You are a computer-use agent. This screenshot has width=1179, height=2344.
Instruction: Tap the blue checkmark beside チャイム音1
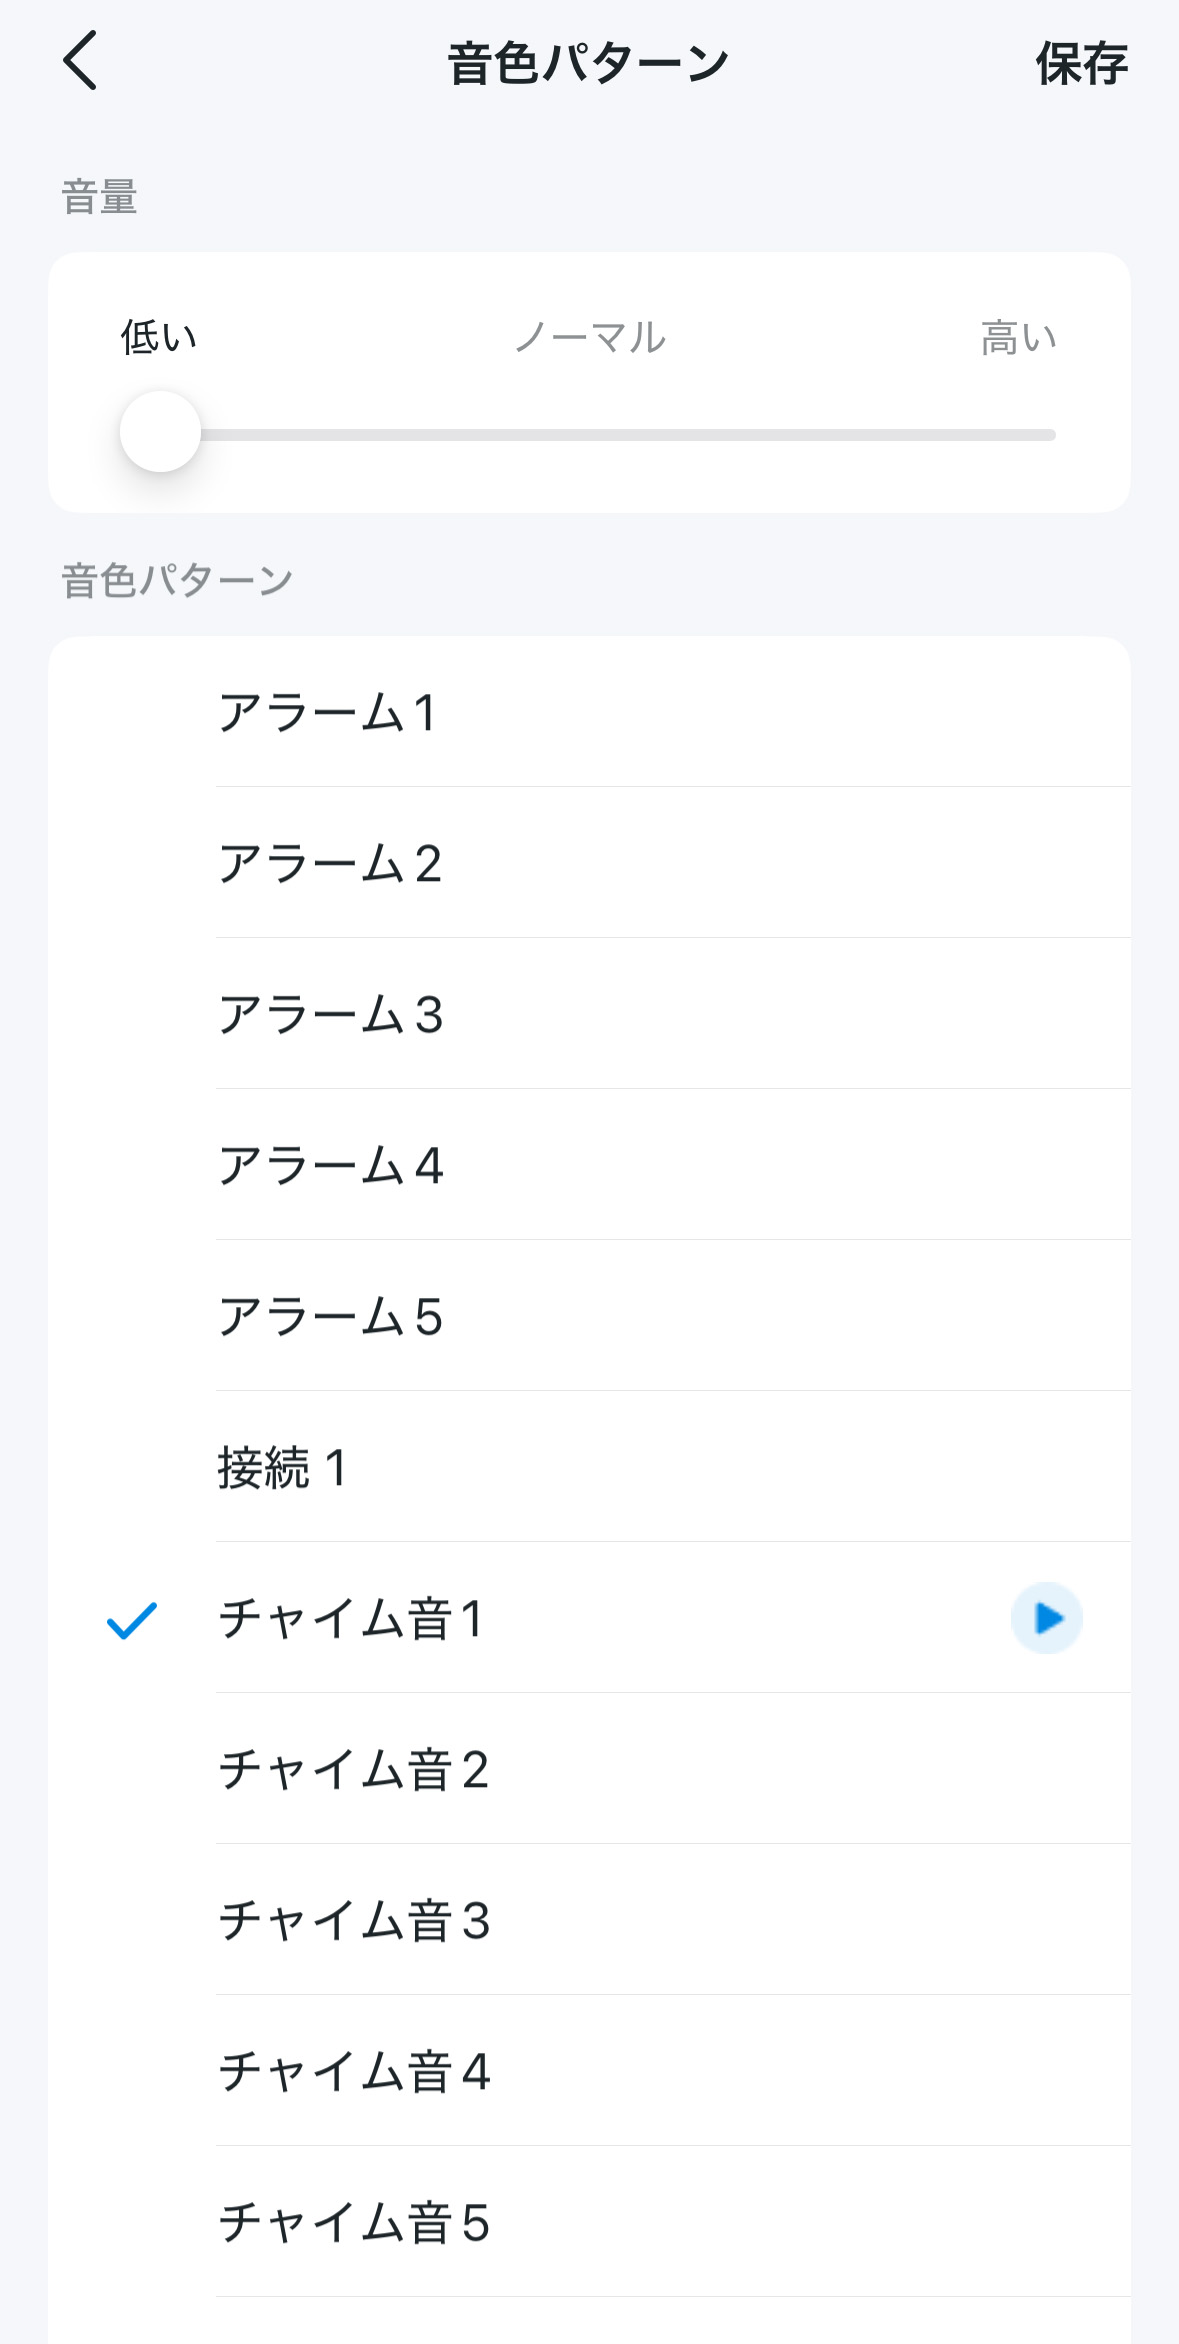132,1620
